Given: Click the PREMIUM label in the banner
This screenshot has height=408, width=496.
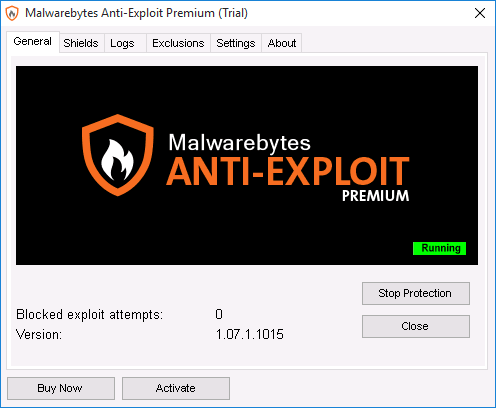Looking at the screenshot, I should (x=376, y=196).
